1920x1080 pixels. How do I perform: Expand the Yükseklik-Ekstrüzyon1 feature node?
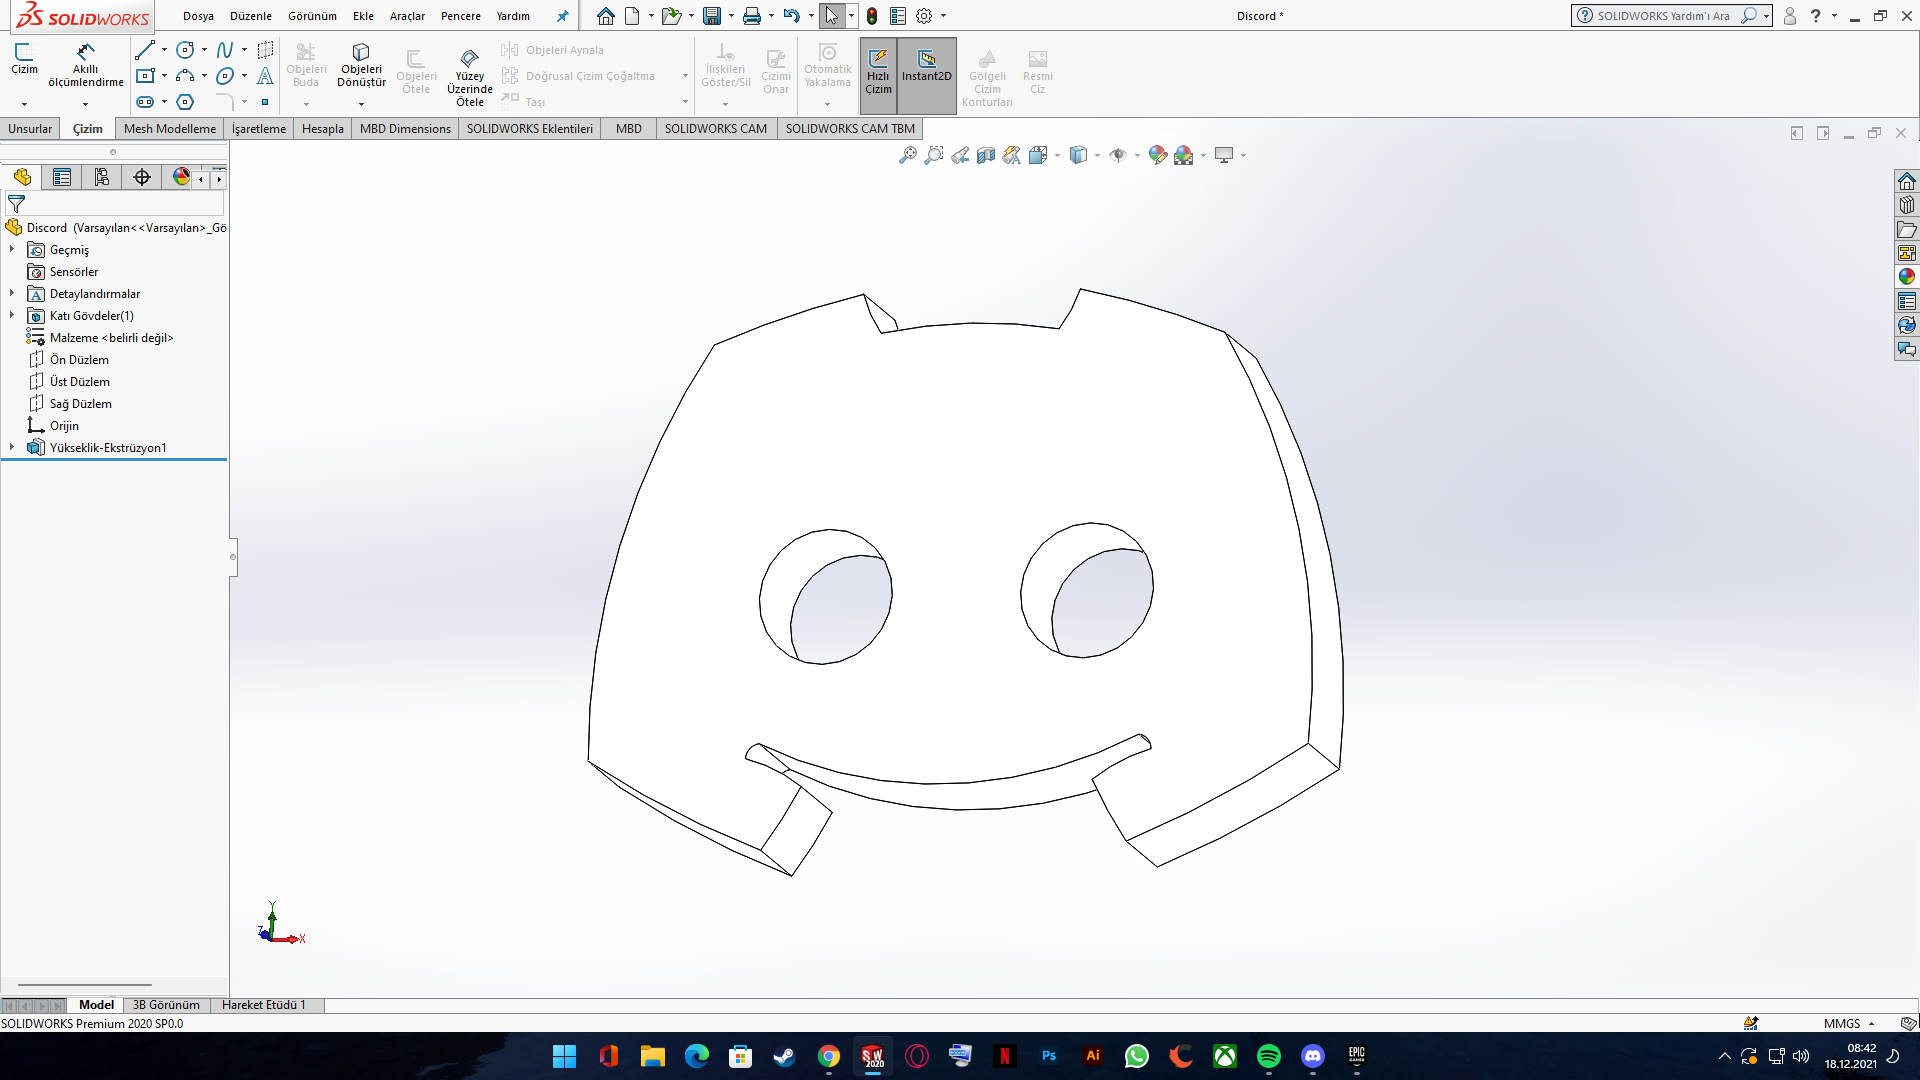coord(12,447)
